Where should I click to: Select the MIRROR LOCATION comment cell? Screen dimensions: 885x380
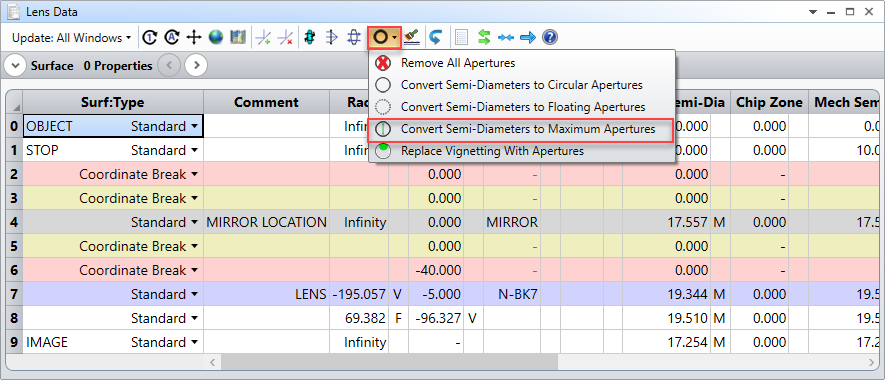(x=266, y=222)
